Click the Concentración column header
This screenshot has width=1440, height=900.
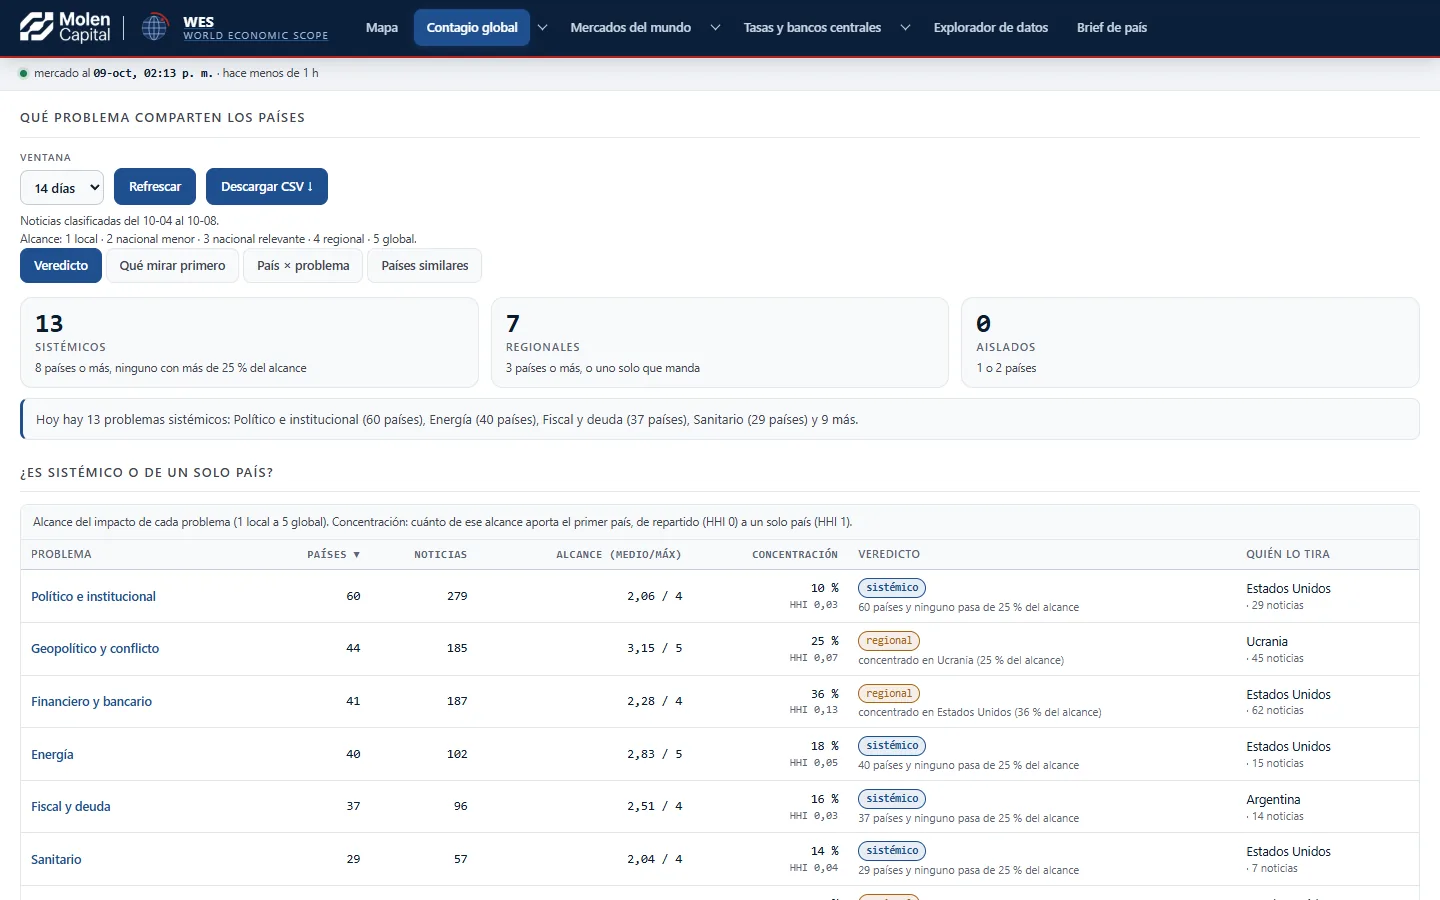[795, 554]
